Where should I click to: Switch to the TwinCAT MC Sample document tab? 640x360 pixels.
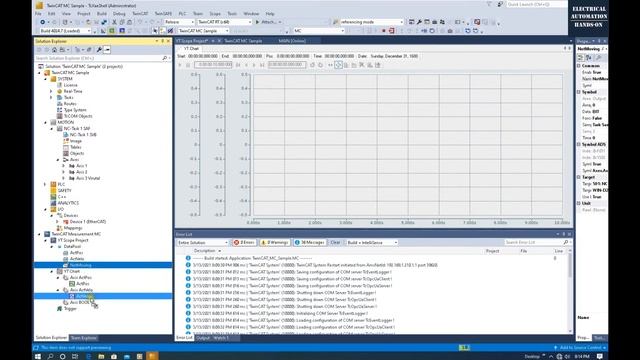[x=243, y=41]
